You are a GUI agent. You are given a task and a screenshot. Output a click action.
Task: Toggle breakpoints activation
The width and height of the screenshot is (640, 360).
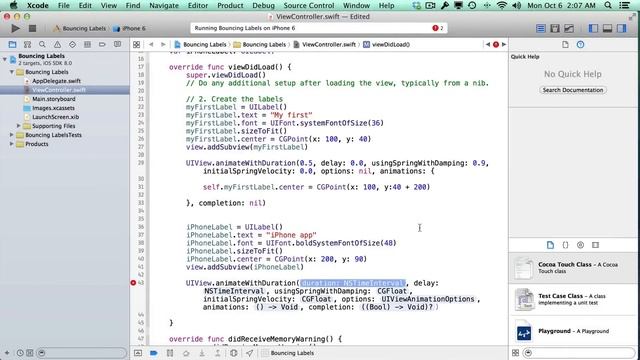coord(153,353)
